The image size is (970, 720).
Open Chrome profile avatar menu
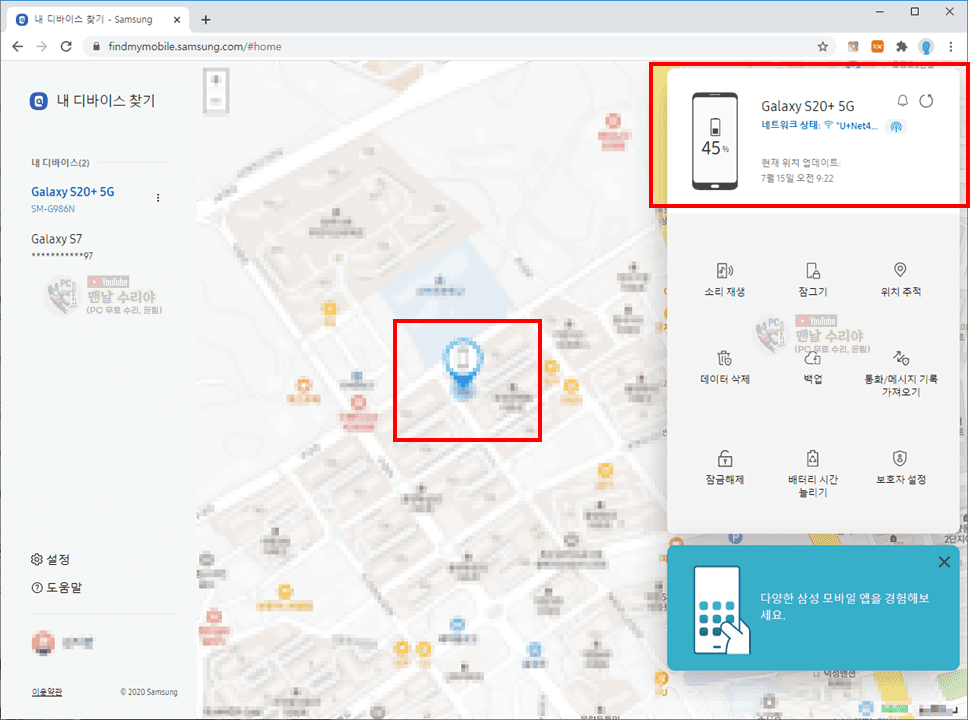click(926, 46)
